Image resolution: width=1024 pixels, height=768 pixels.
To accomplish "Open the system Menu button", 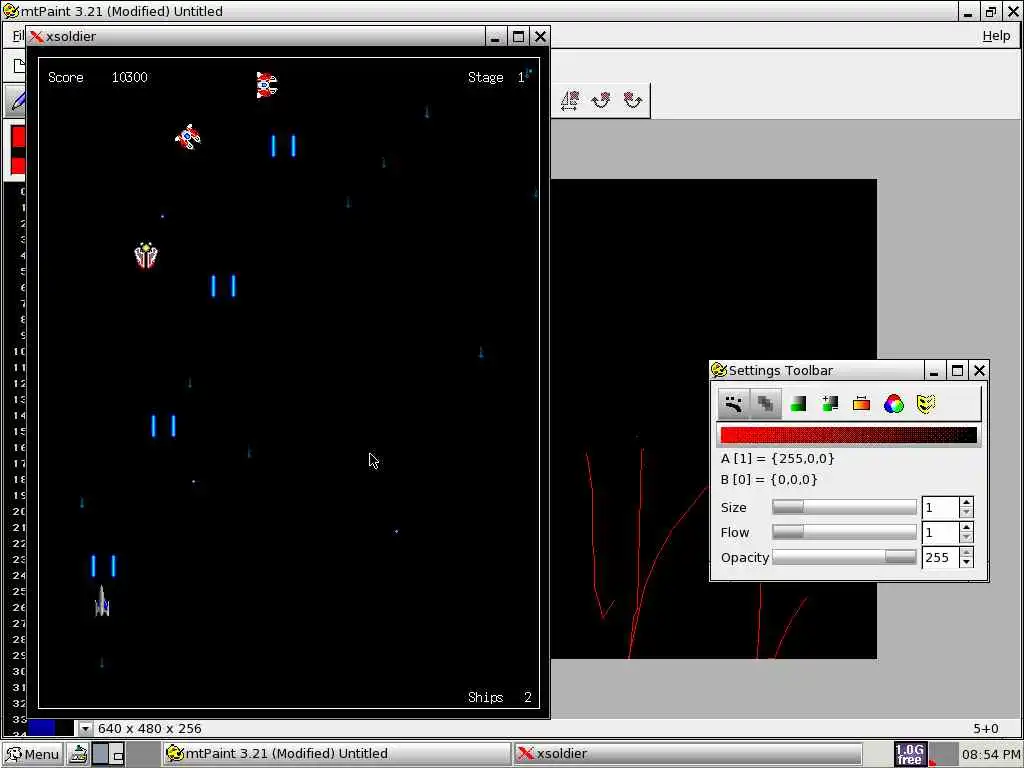I will (33, 754).
